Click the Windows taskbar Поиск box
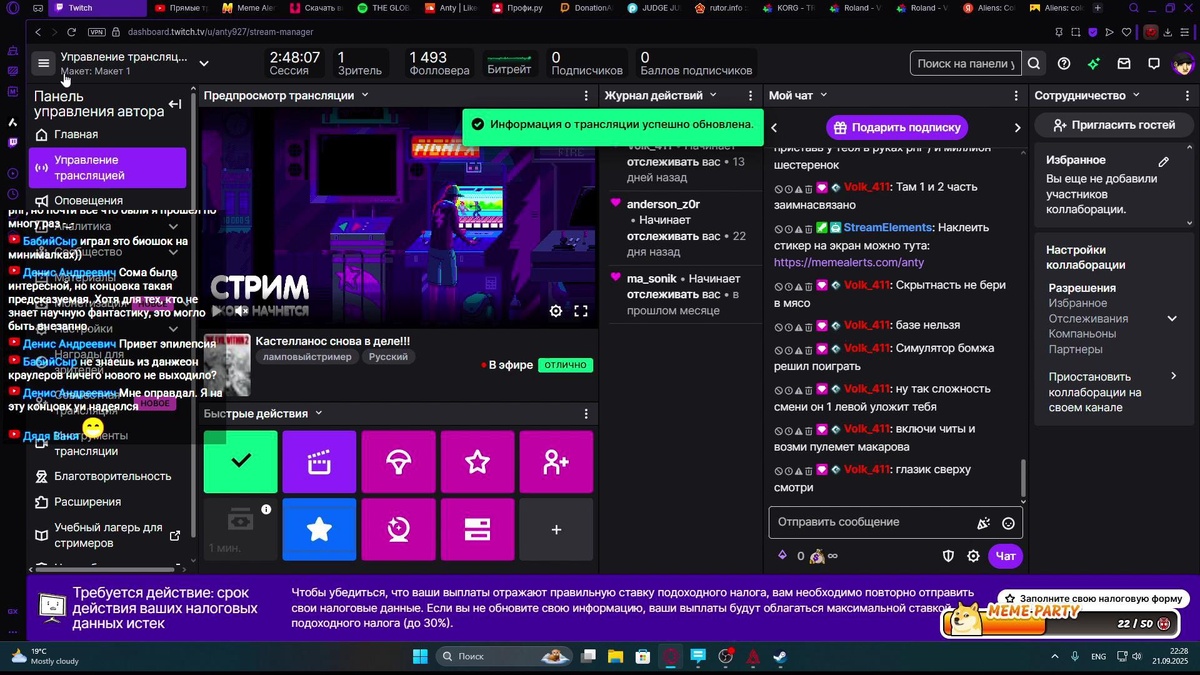 tap(505, 657)
